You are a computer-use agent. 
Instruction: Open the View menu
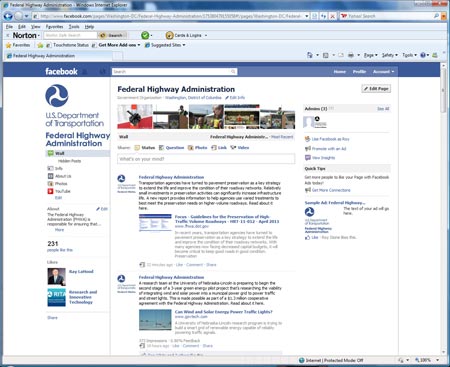click(35, 27)
